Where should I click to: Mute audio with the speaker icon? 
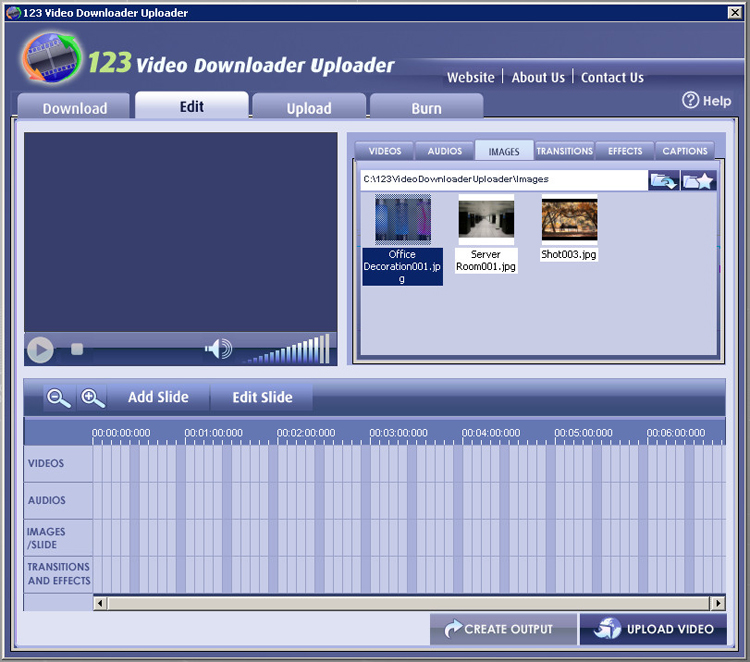(x=218, y=349)
